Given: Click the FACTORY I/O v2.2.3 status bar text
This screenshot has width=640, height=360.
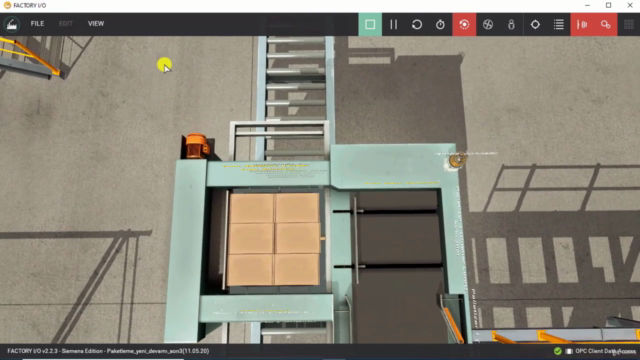Looking at the screenshot, I should point(108,351).
